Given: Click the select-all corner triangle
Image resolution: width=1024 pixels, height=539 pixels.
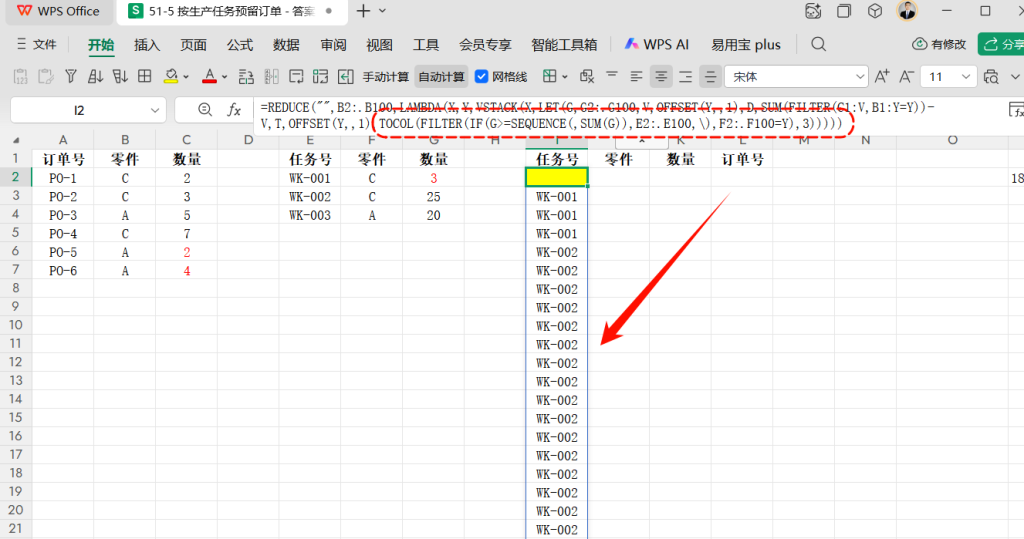Looking at the screenshot, I should (x=16, y=140).
